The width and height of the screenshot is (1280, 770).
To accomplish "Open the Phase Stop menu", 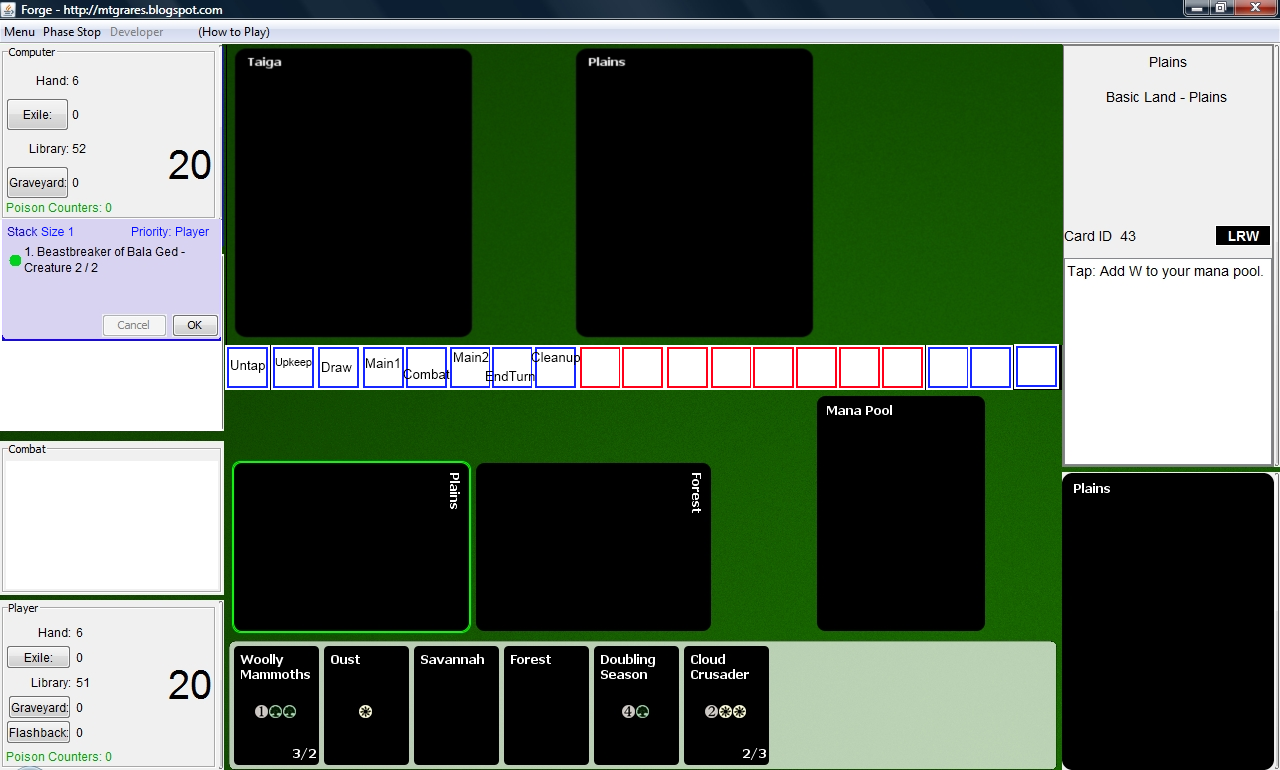I will (x=72, y=32).
